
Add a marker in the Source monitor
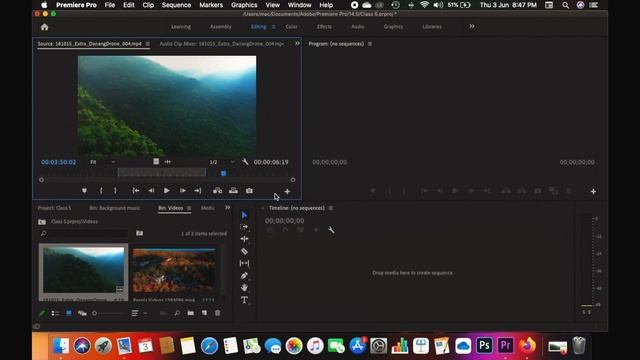[x=84, y=191]
